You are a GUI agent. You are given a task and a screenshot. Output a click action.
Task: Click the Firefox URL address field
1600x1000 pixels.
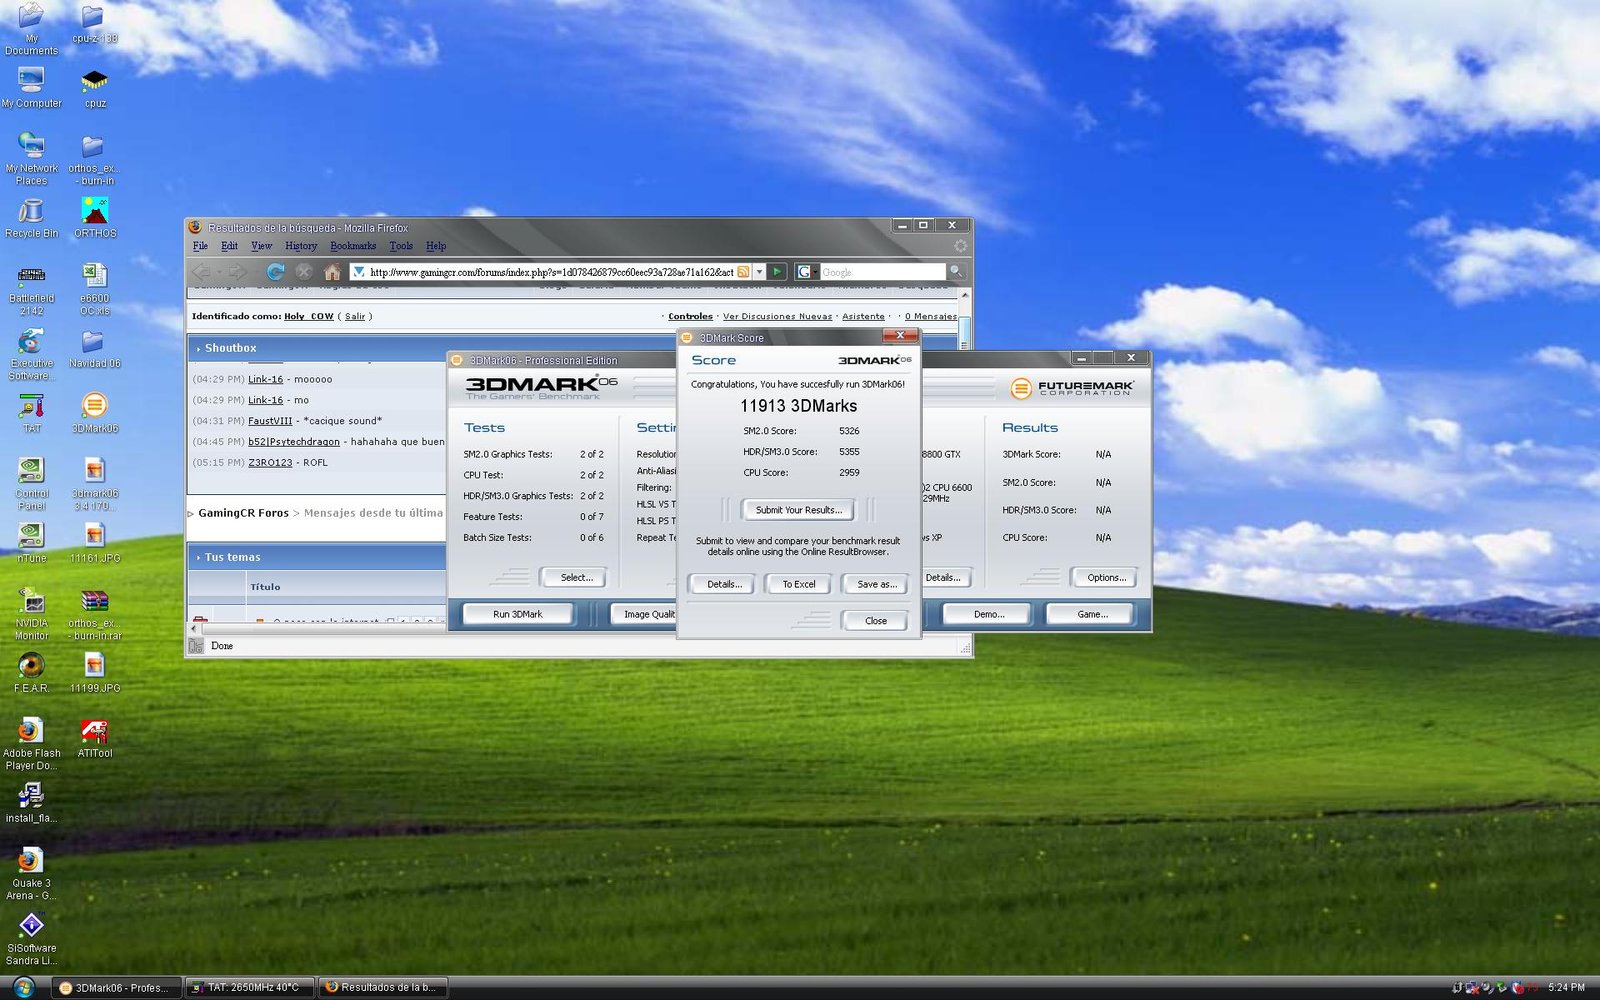coord(551,272)
